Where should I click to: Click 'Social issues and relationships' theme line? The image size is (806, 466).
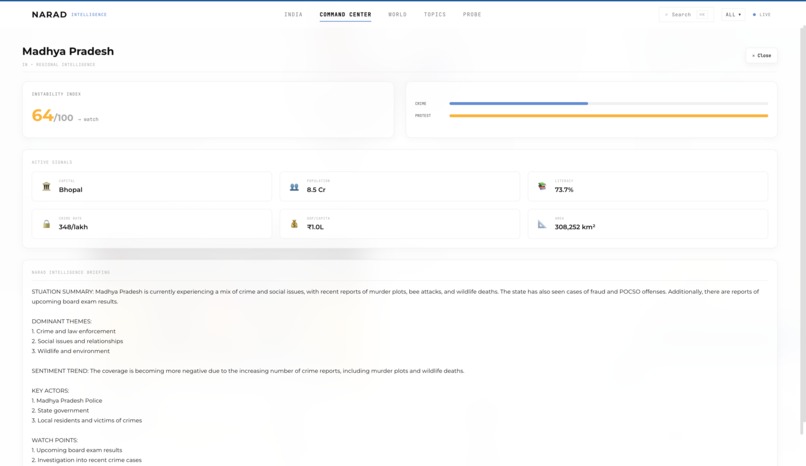77,341
